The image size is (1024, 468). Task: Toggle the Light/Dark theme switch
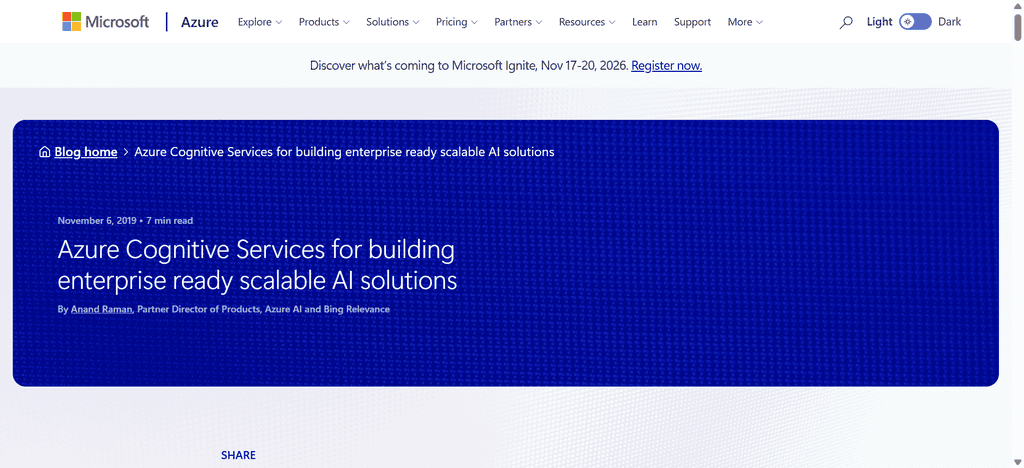(x=915, y=22)
